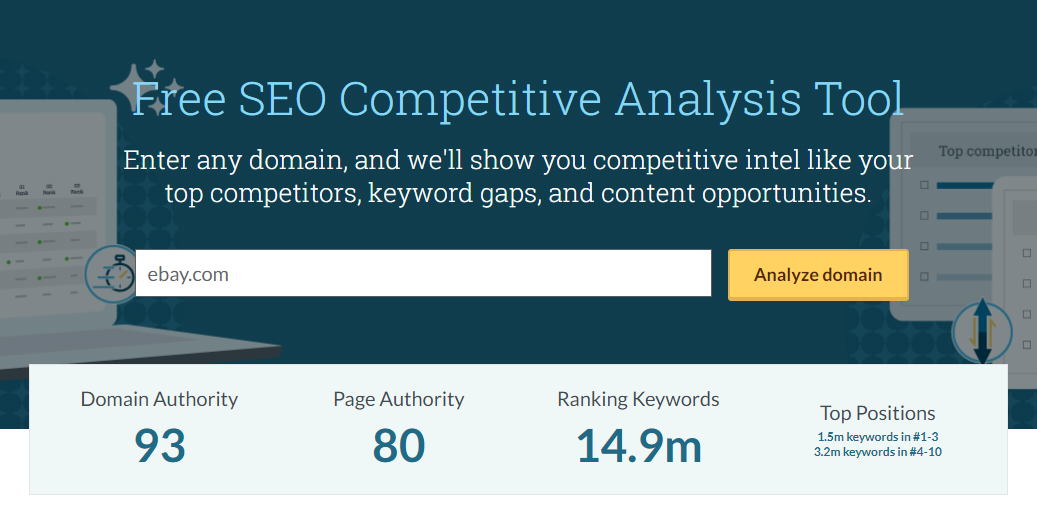Focus the ebay.com domain input field
Viewport: 1037px width, 525px height.
click(x=423, y=274)
